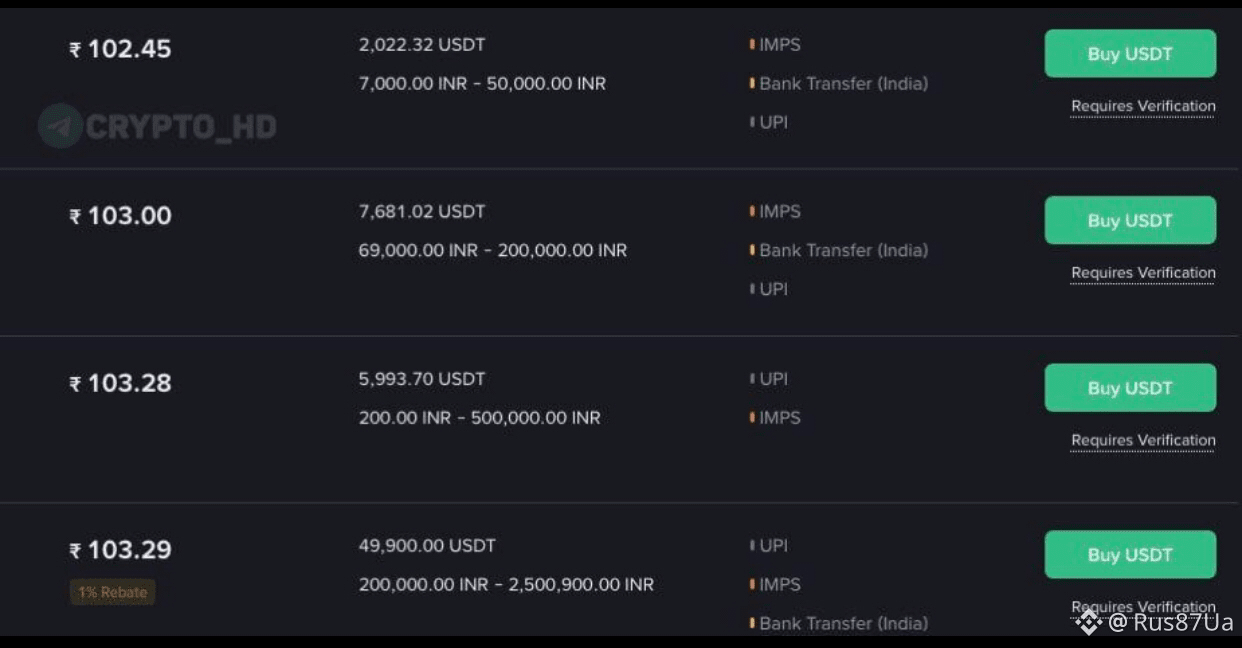This screenshot has width=1242, height=648.
Task: Open Requires Verification link under ₹103.28 offer
Action: tap(1143, 440)
